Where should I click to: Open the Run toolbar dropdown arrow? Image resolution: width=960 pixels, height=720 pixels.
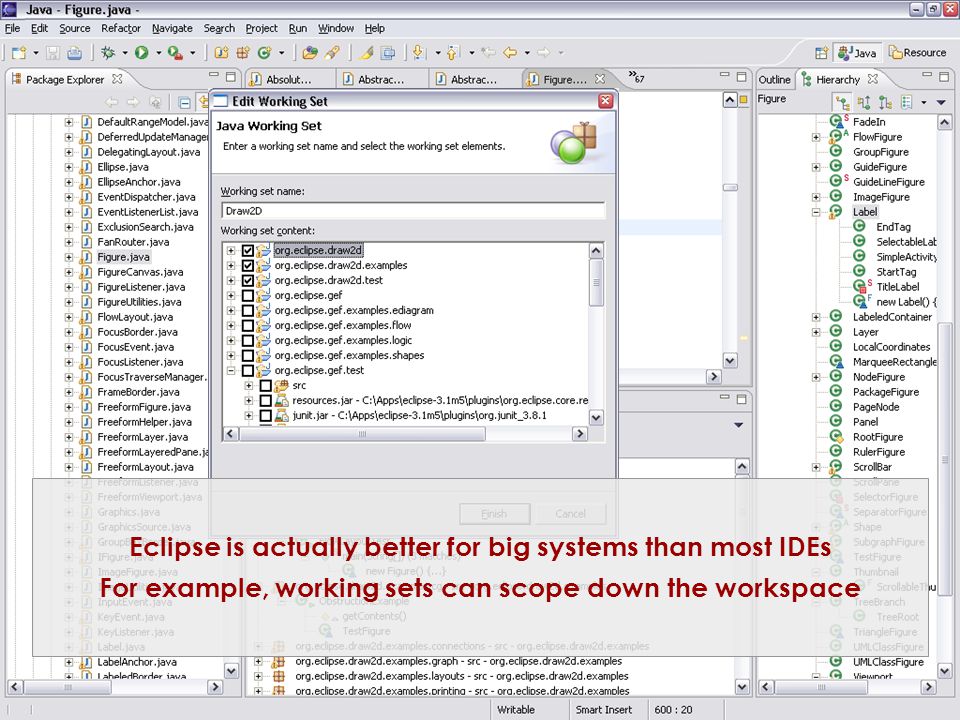tap(158, 53)
